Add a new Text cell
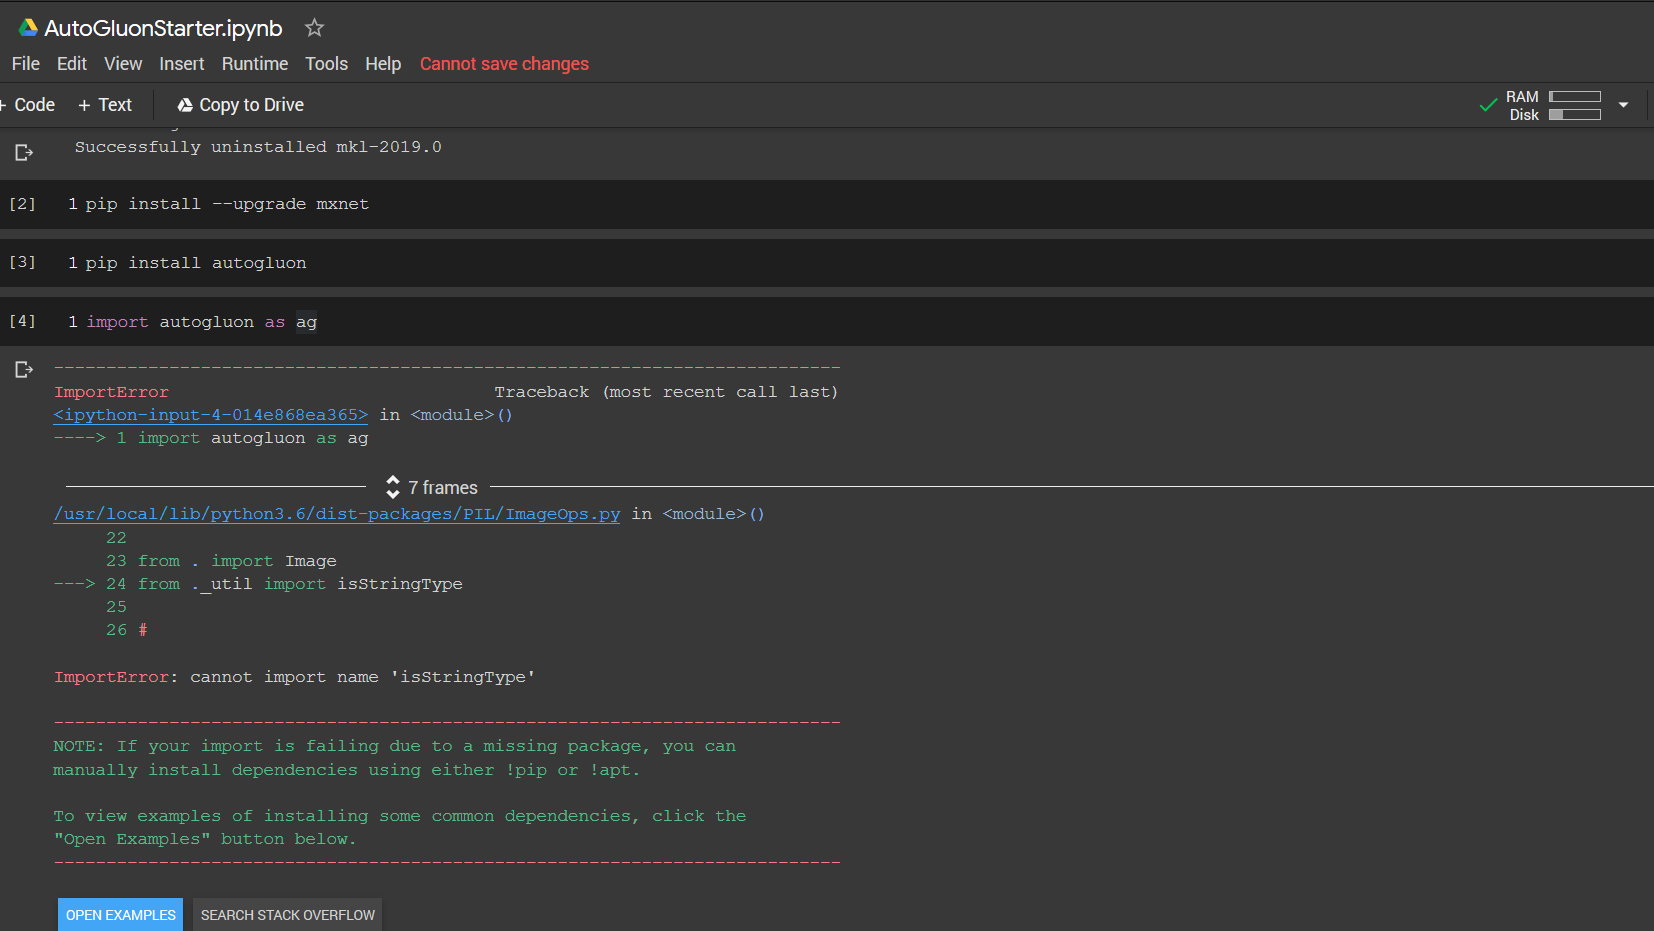Viewport: 1654px width, 931px height. pos(105,105)
